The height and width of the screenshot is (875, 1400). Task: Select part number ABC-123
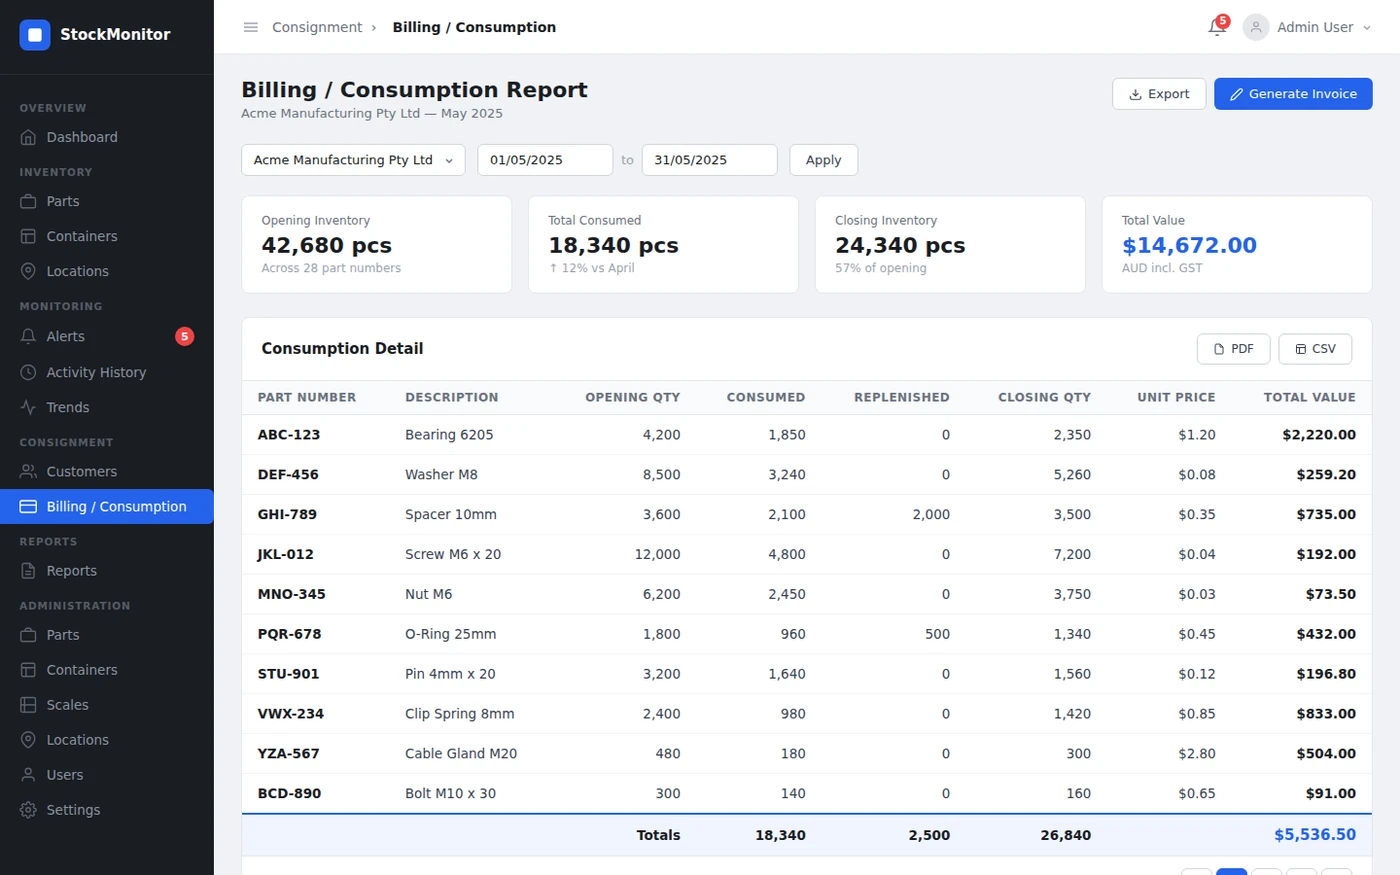(289, 435)
